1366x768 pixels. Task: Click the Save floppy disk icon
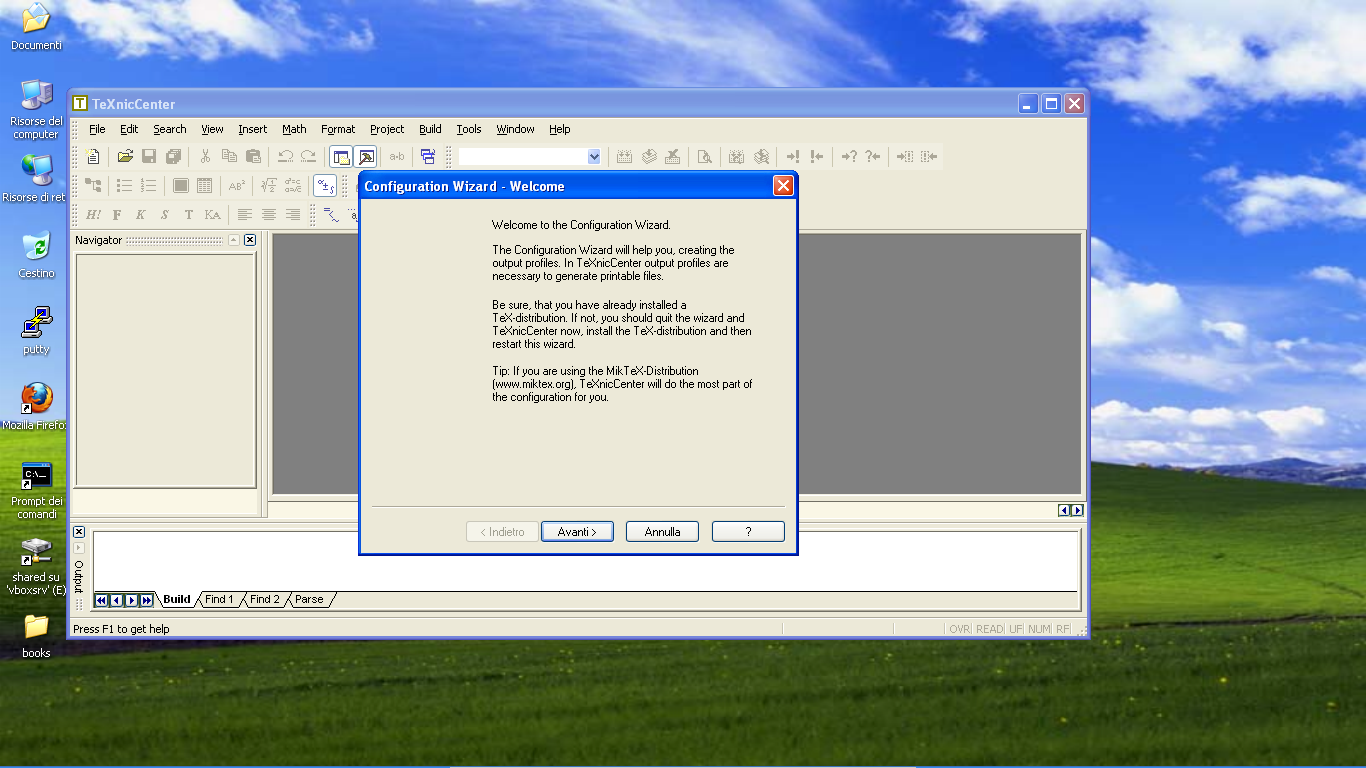(x=149, y=156)
